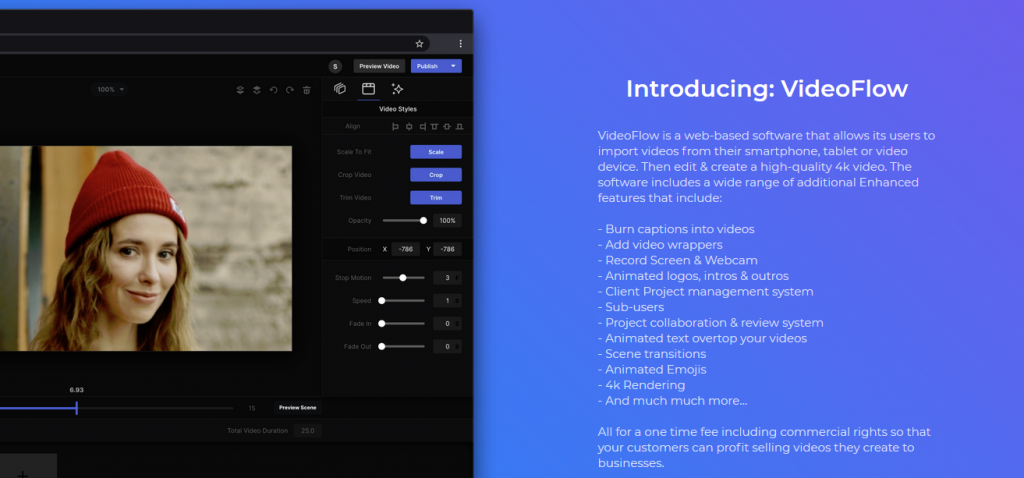Click the Position Y input field

447,249
